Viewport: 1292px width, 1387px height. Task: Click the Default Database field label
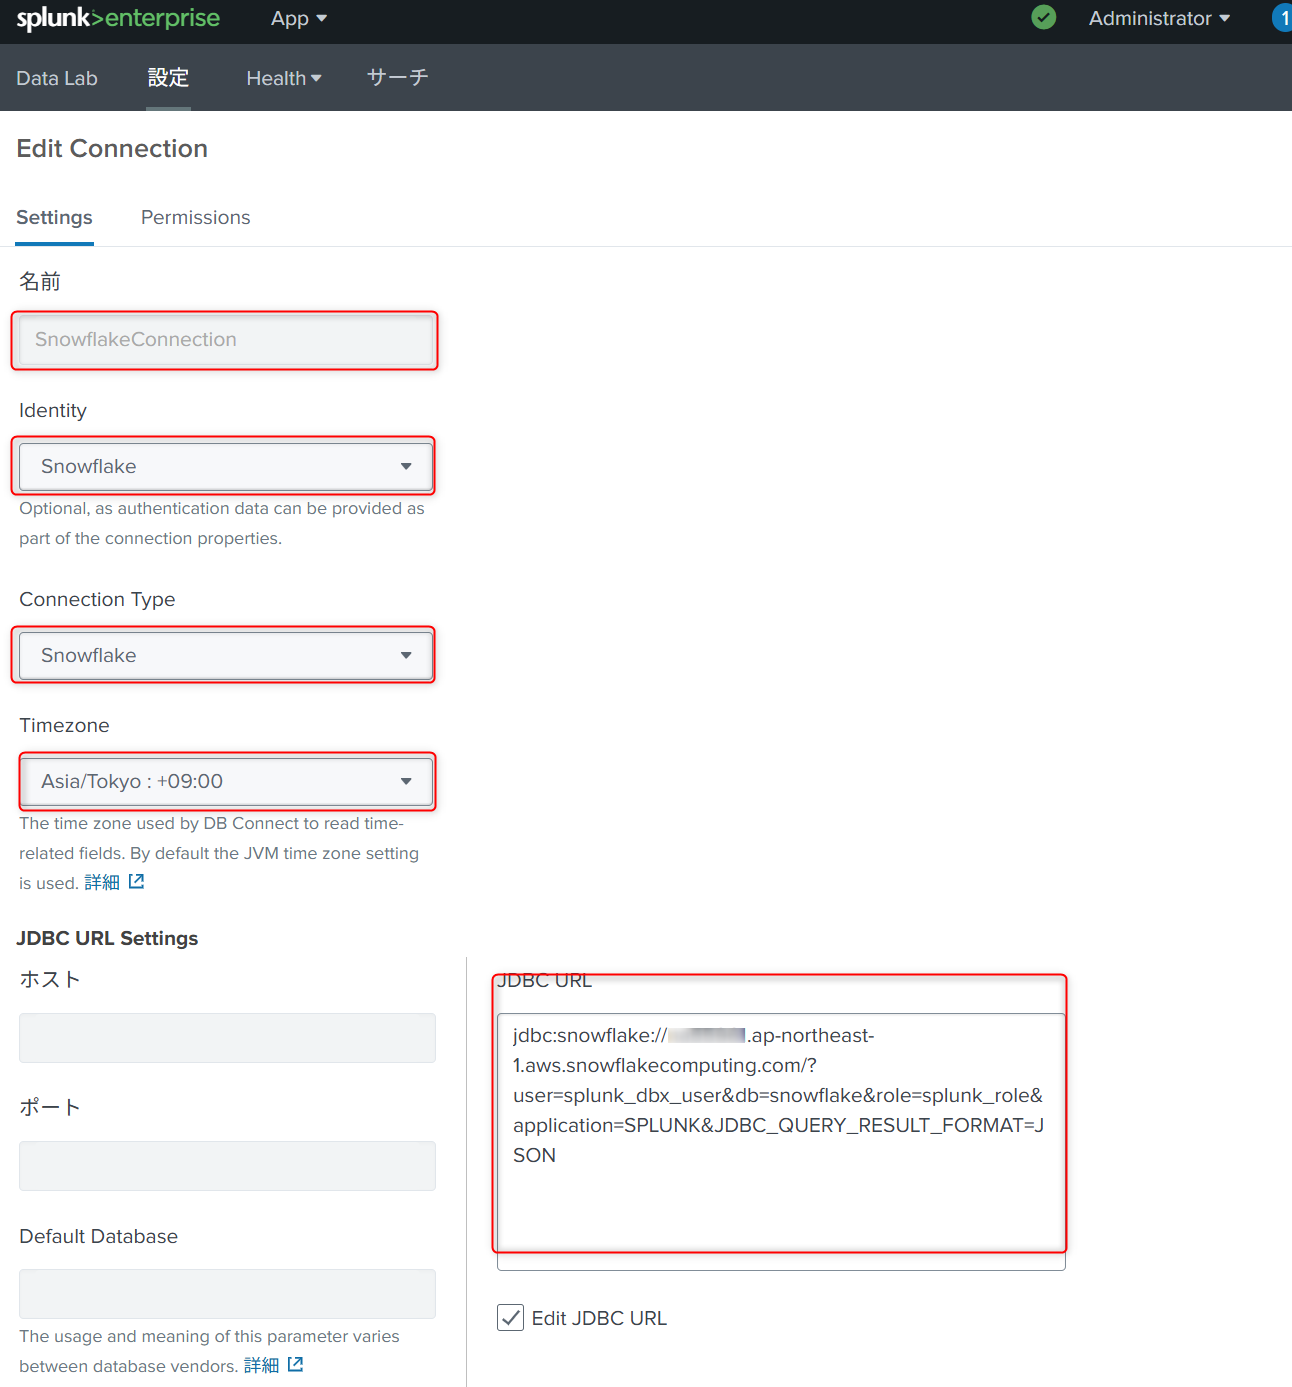point(98,1236)
